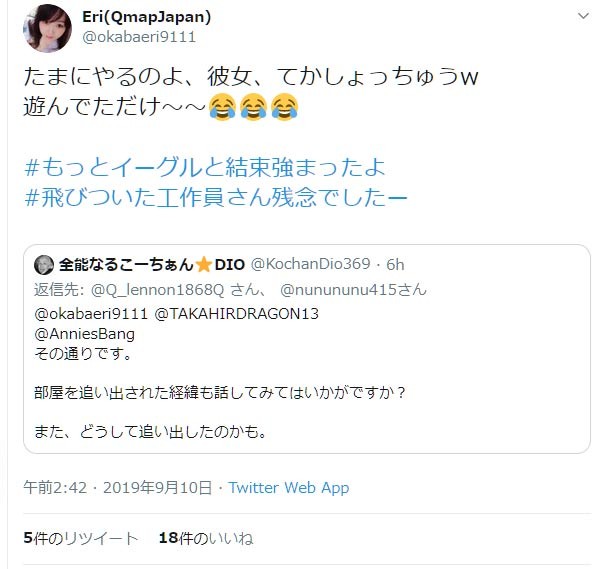This screenshot has width=596, height=569.
Task: Click the Twitter Web App source link
Action: point(288,488)
